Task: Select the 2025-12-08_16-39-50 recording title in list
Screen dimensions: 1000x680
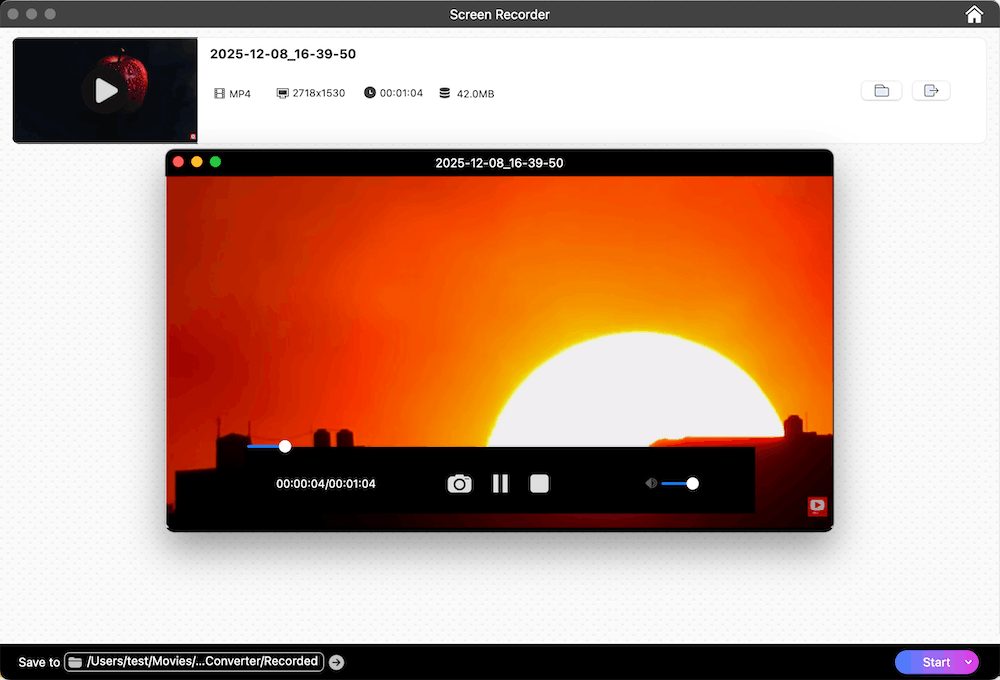Action: point(283,54)
